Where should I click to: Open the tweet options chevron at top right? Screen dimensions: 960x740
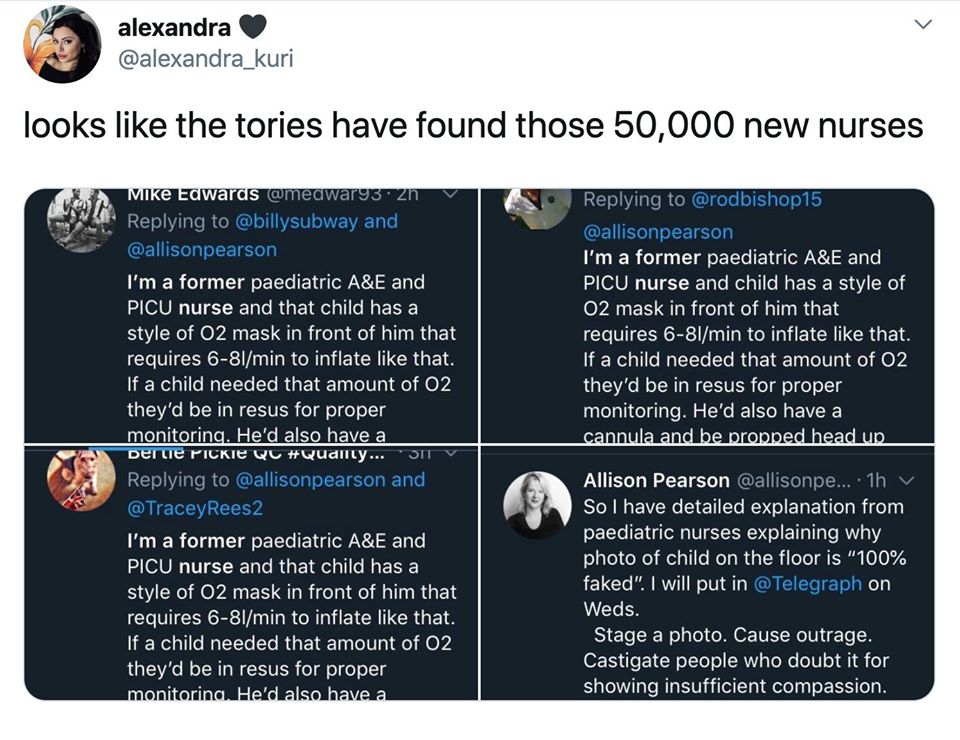pos(924,25)
